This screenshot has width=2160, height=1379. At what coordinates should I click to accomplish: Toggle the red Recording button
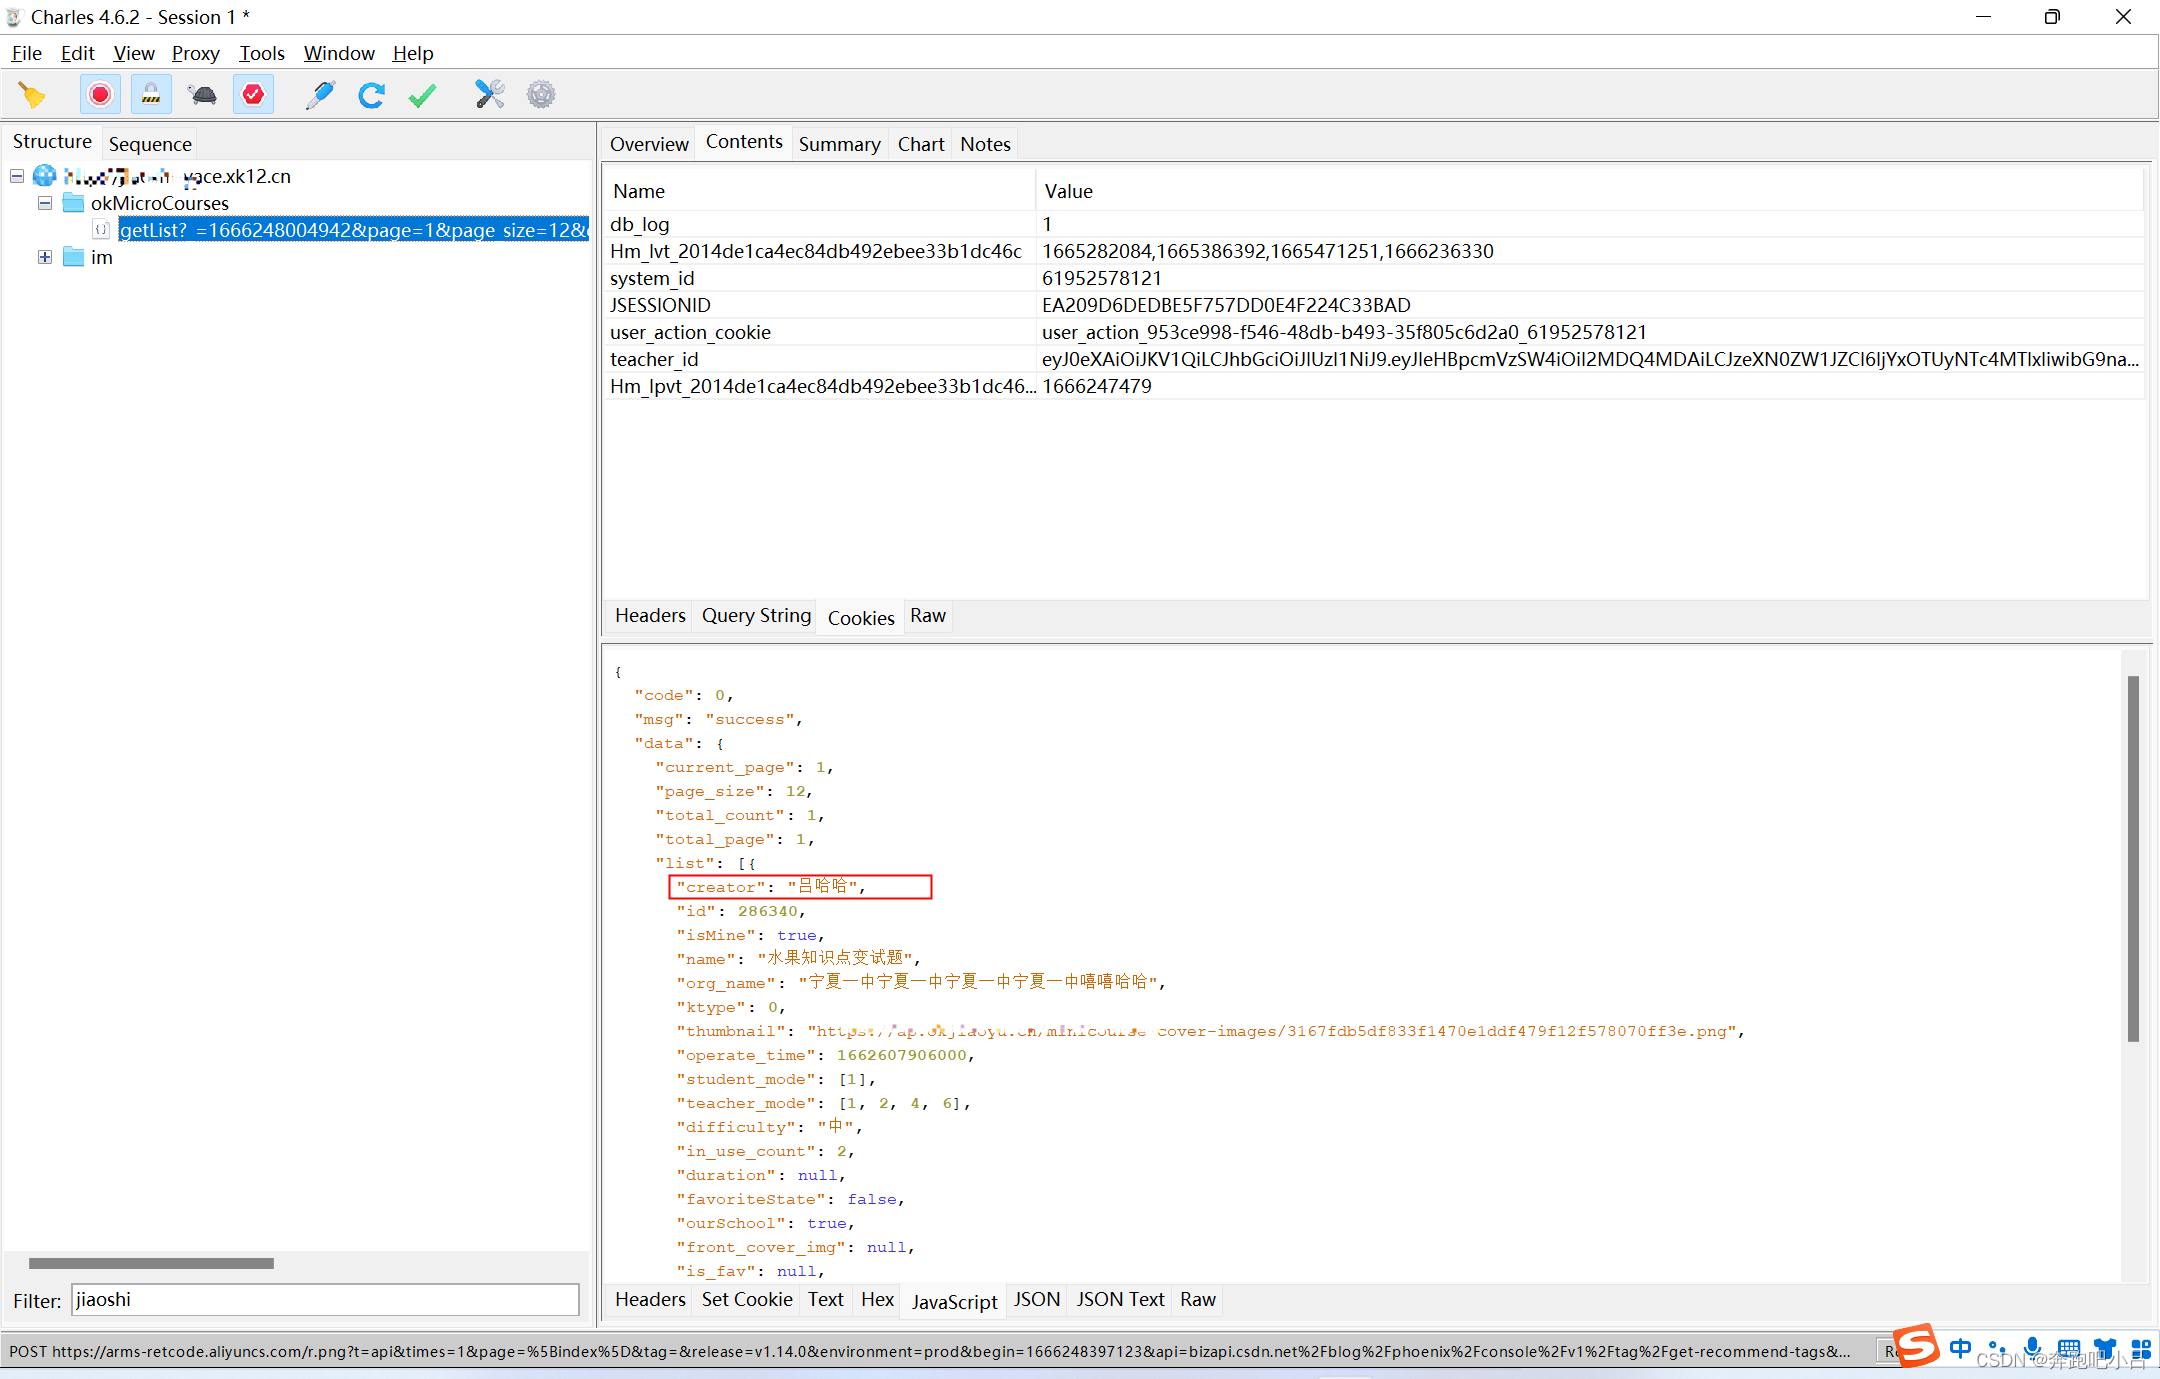(x=100, y=95)
